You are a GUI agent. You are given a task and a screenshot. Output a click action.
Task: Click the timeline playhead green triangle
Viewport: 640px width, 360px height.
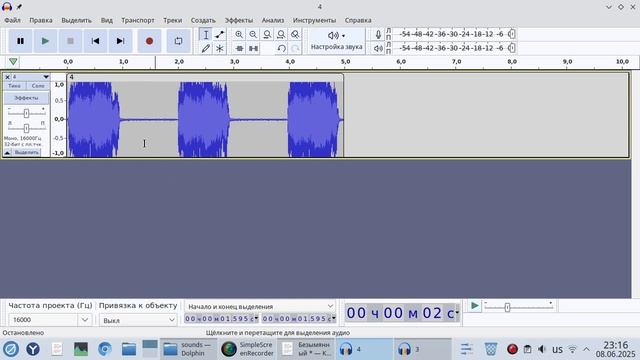click(x=13, y=62)
